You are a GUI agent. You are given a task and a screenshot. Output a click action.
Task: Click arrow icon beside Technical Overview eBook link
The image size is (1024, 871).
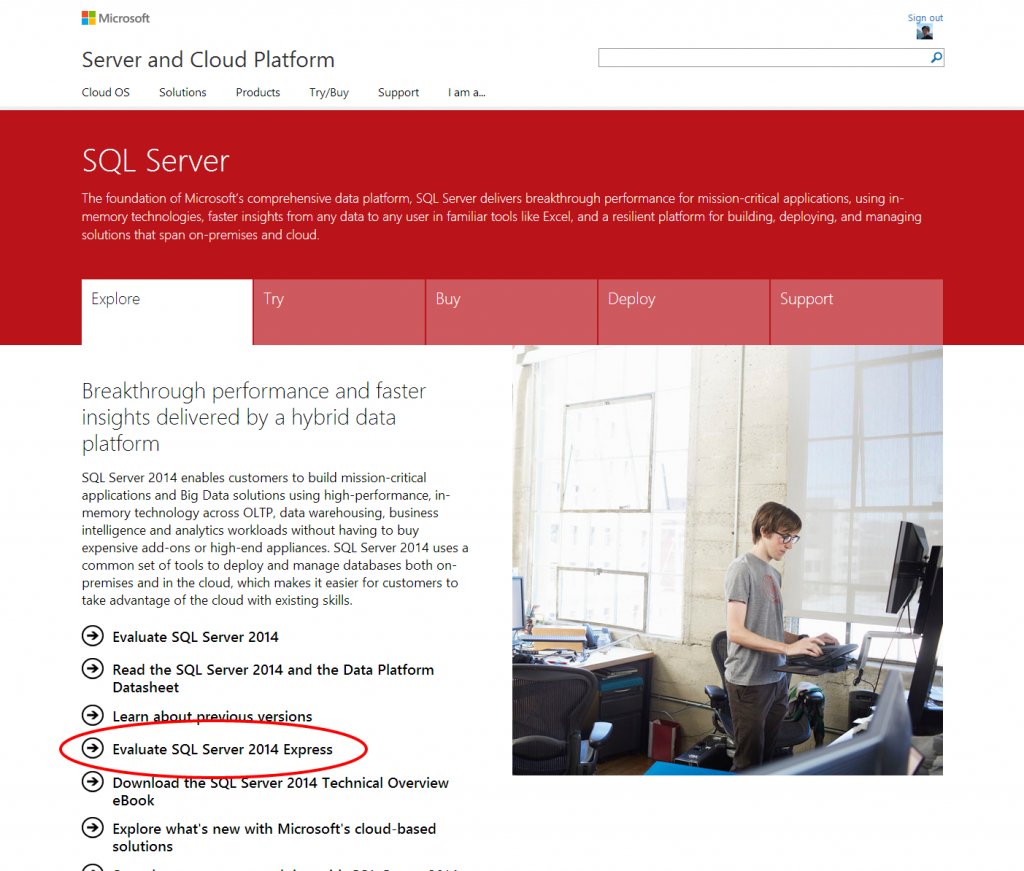(x=93, y=781)
